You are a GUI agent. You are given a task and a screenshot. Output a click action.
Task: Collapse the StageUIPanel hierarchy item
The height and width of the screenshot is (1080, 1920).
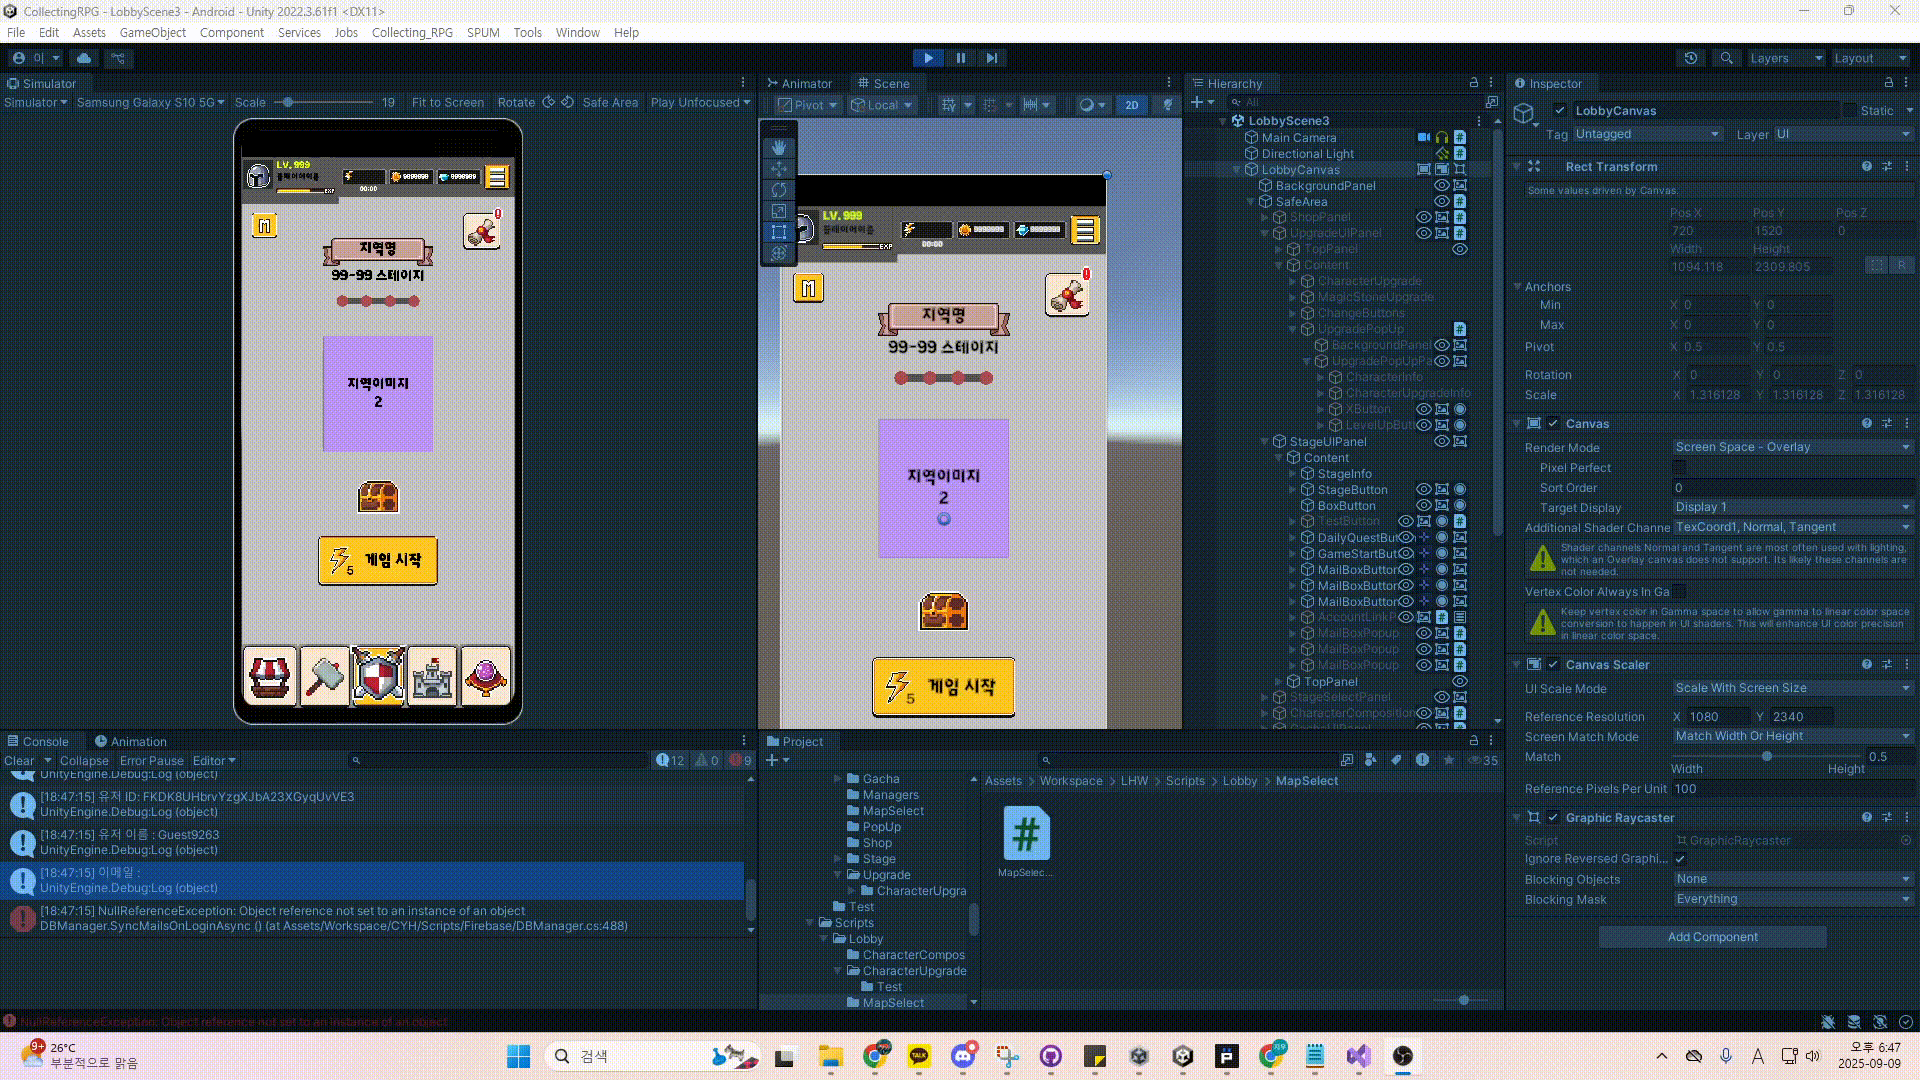pos(1265,442)
